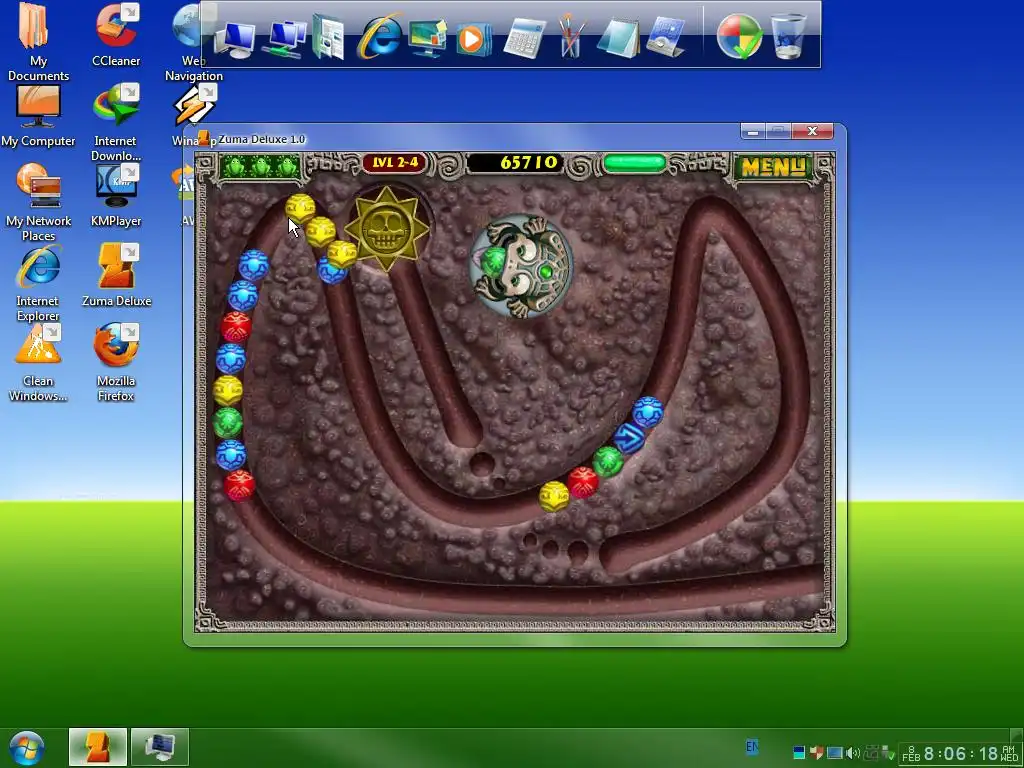Launch the Zuma Deluxe desktop shortcut
Image resolution: width=1024 pixels, height=768 pixels.
click(x=116, y=276)
